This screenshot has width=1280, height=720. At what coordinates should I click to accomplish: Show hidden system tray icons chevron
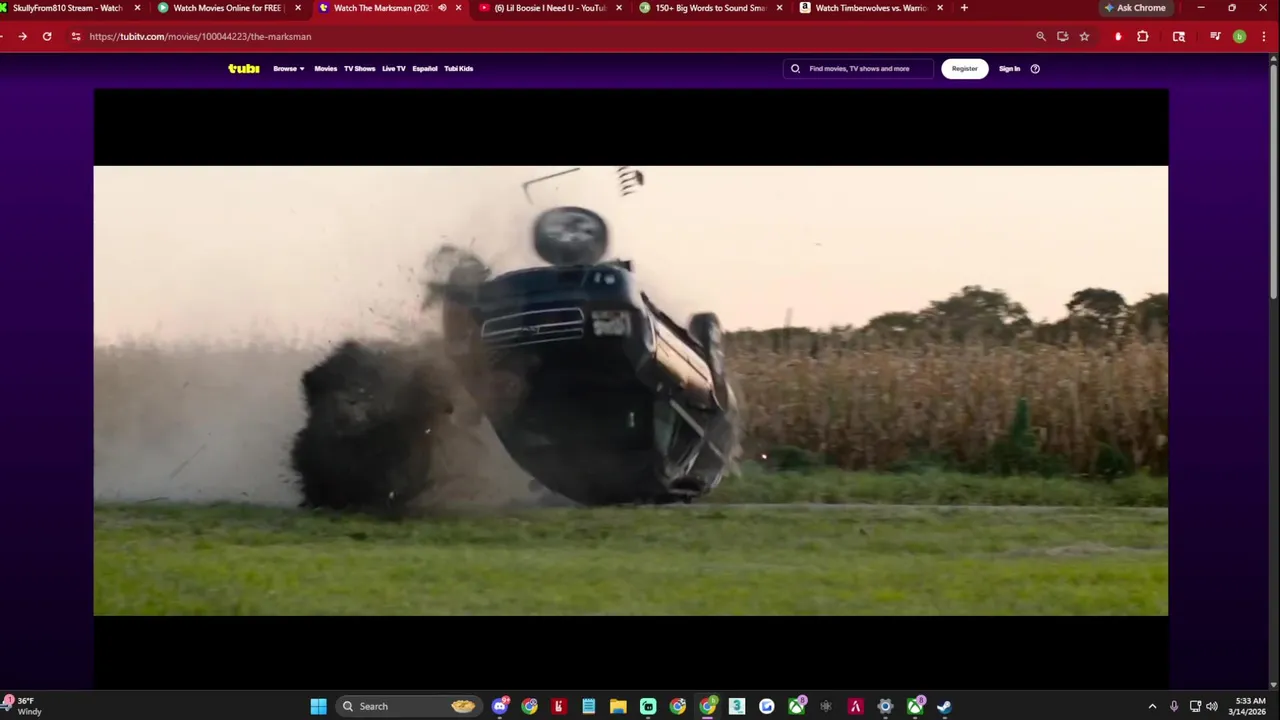click(1152, 706)
